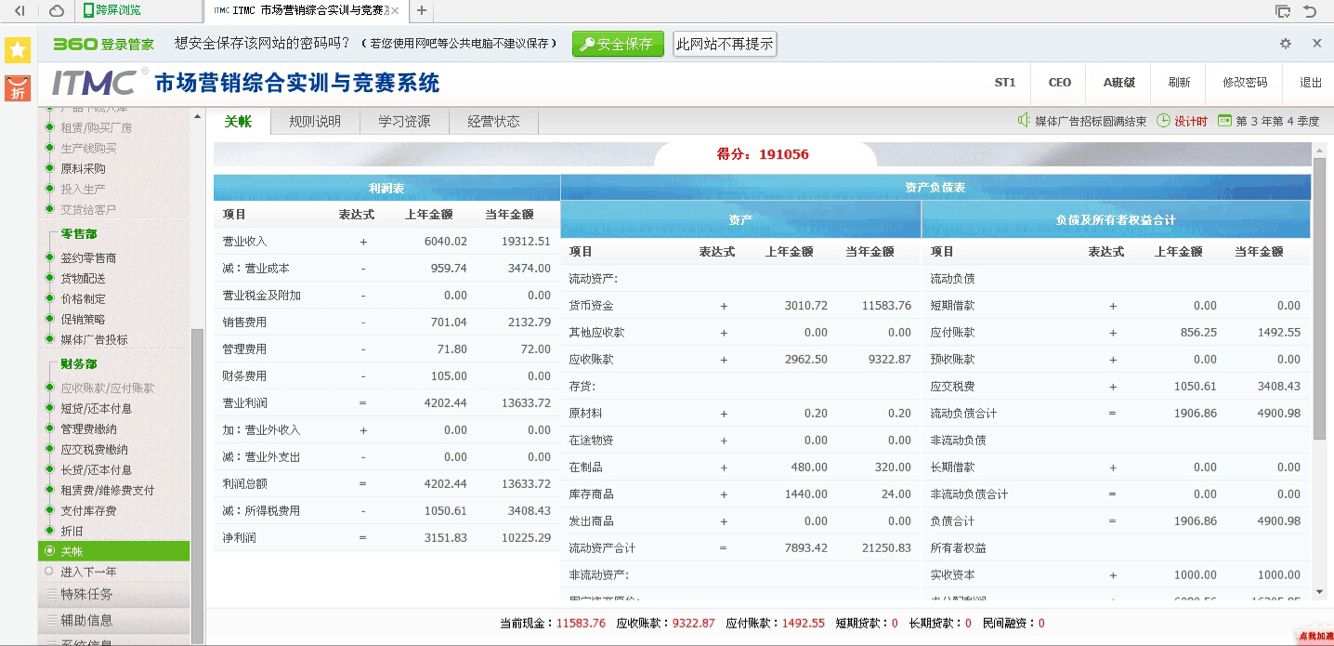Select 原料采购 in sidebar
This screenshot has height=646, width=1334.
tap(83, 169)
